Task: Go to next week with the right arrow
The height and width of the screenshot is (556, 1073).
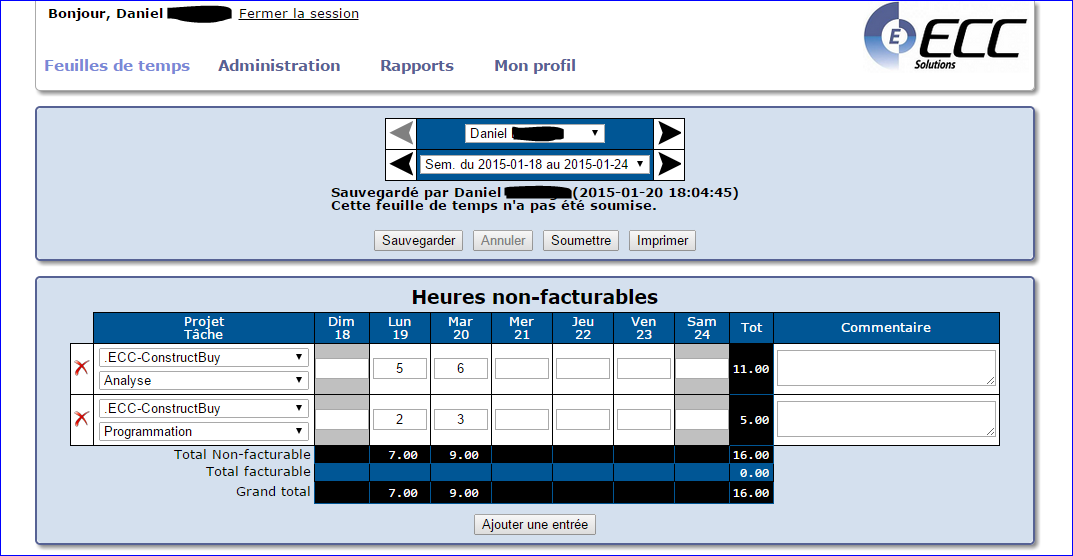Action: (669, 164)
